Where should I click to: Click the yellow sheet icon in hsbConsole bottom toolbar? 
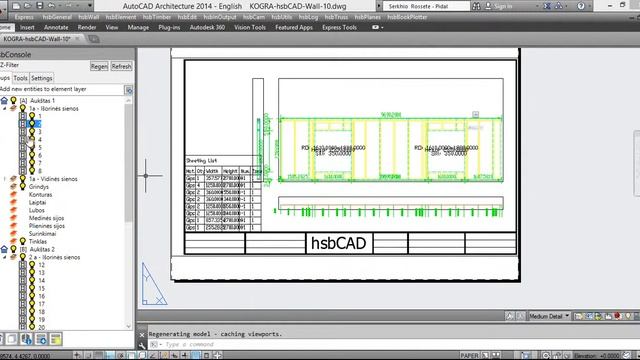56,339
